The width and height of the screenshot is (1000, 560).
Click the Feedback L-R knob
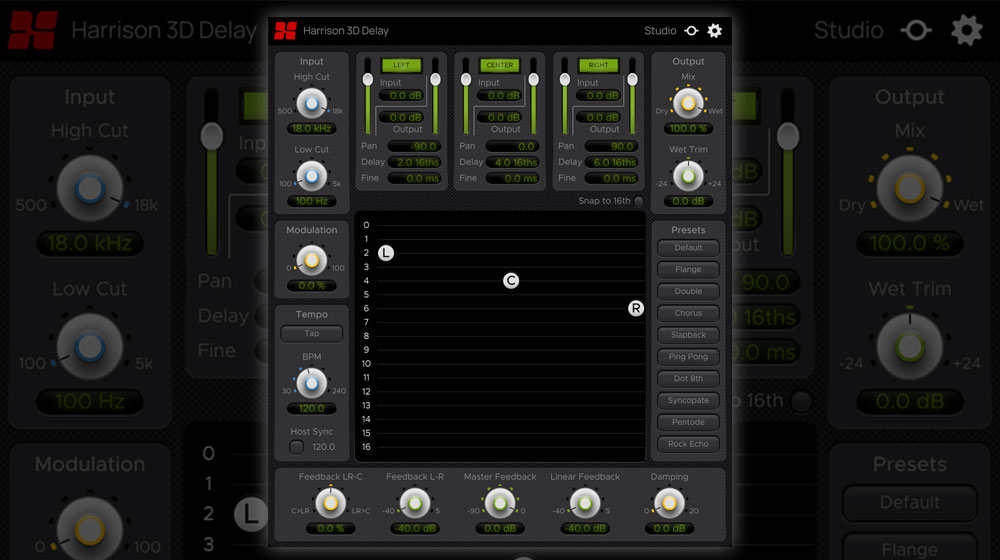click(x=415, y=503)
